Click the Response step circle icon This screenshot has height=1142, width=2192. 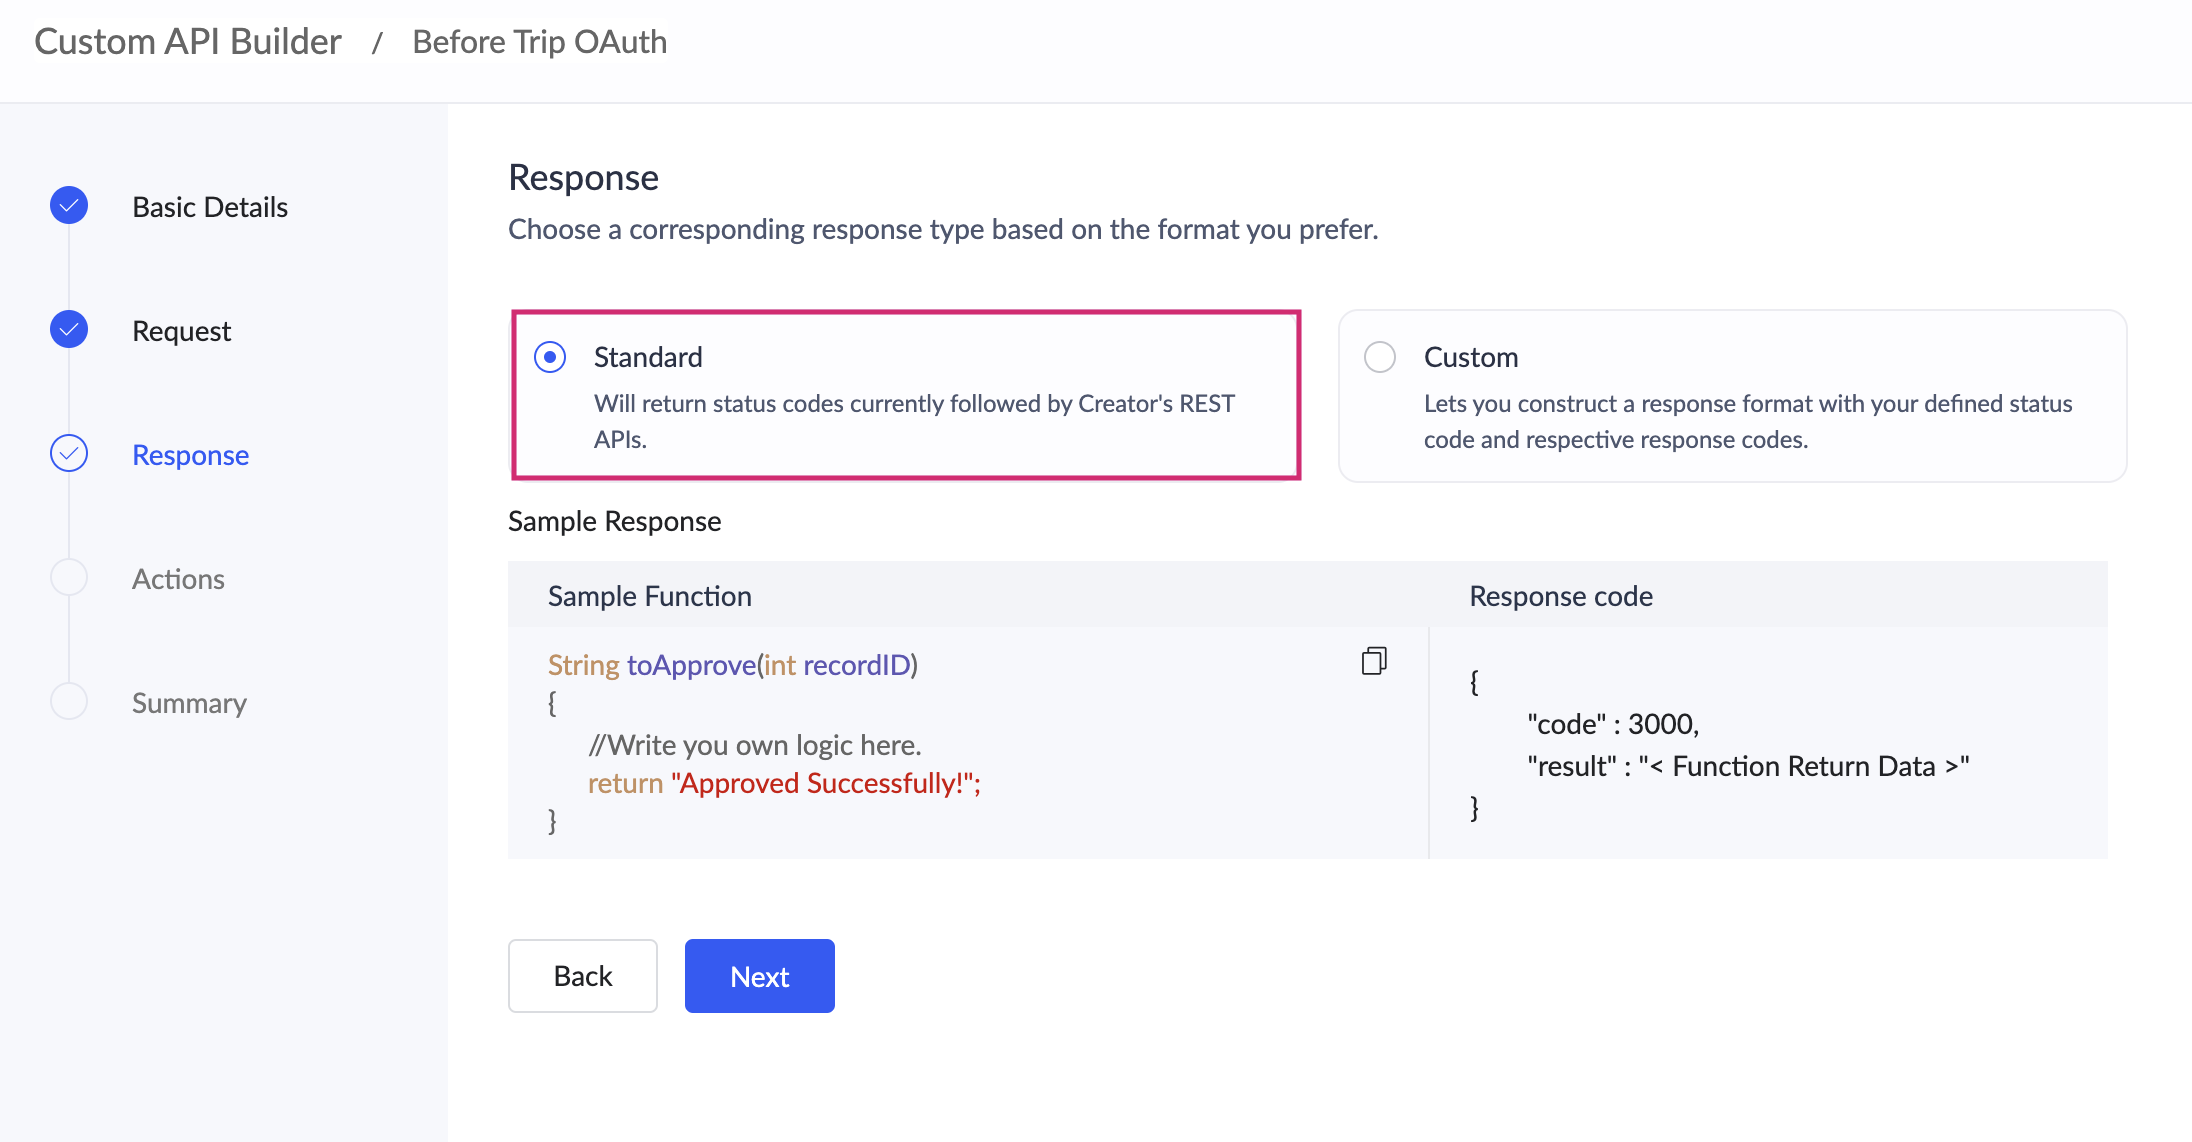click(69, 454)
